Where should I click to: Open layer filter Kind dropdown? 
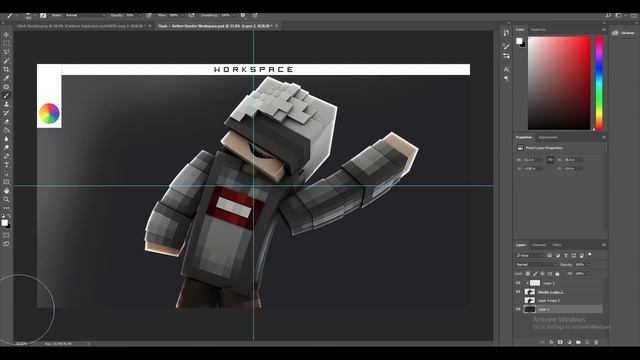530,256
